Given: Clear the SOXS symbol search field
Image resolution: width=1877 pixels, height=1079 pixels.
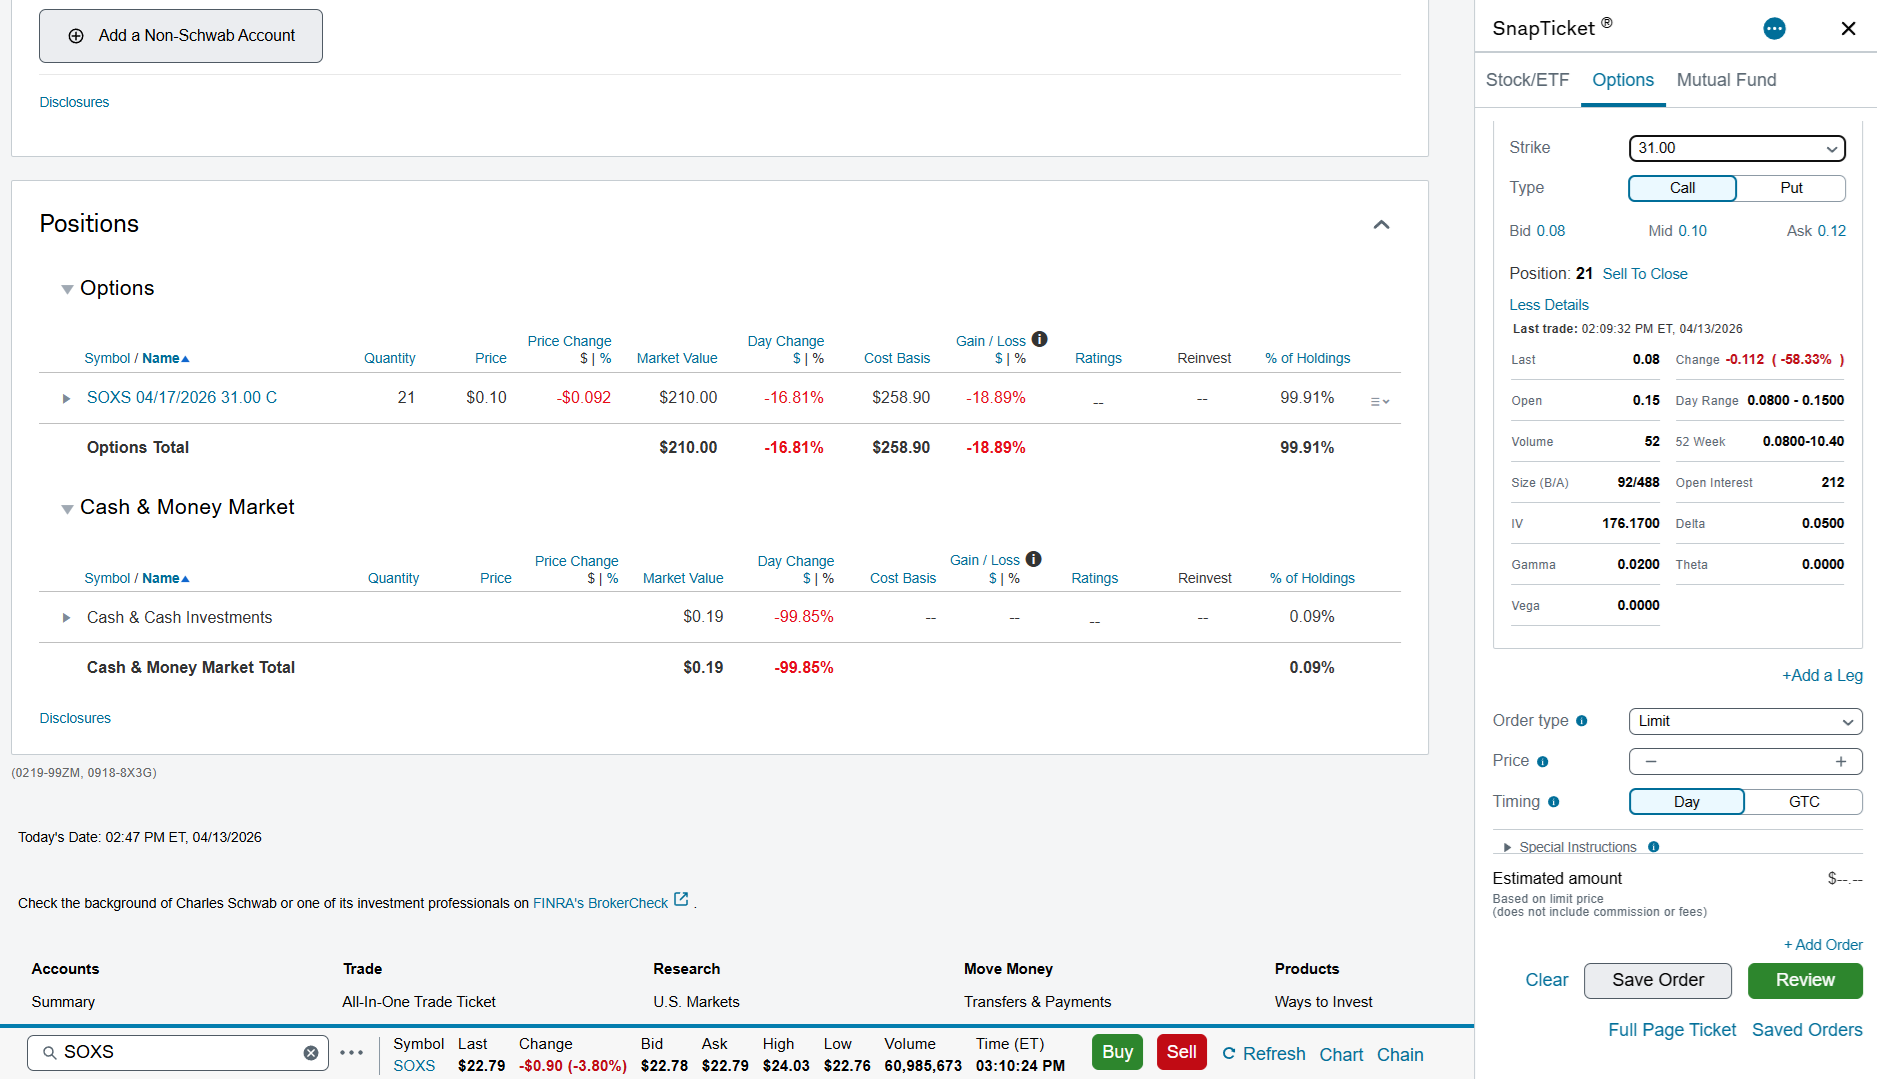Looking at the screenshot, I should [311, 1053].
